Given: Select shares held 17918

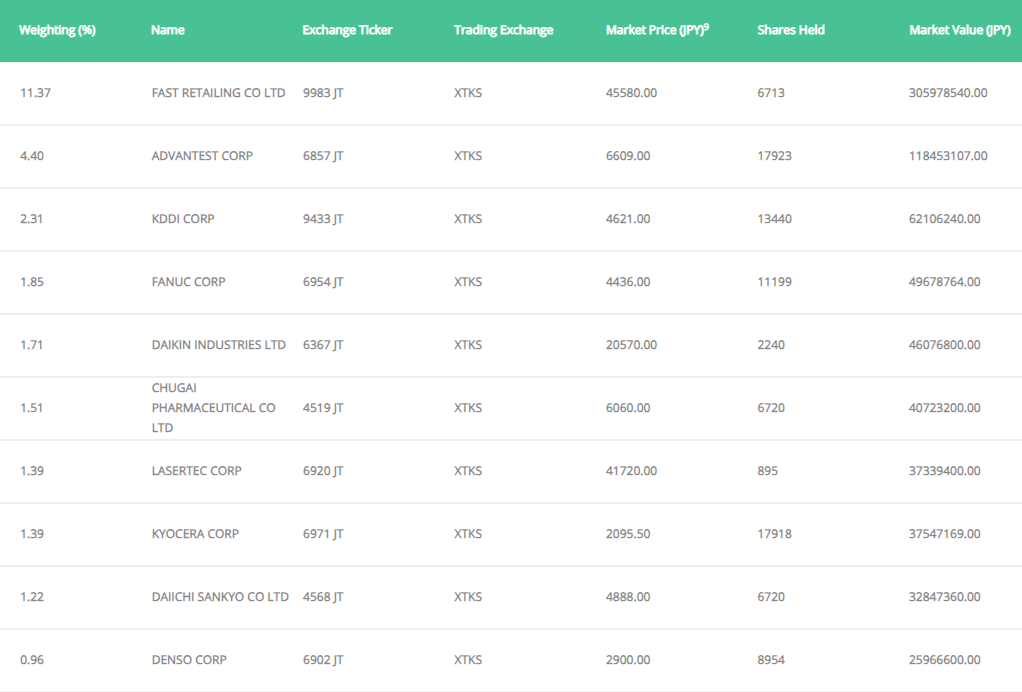Looking at the screenshot, I should [x=774, y=534].
